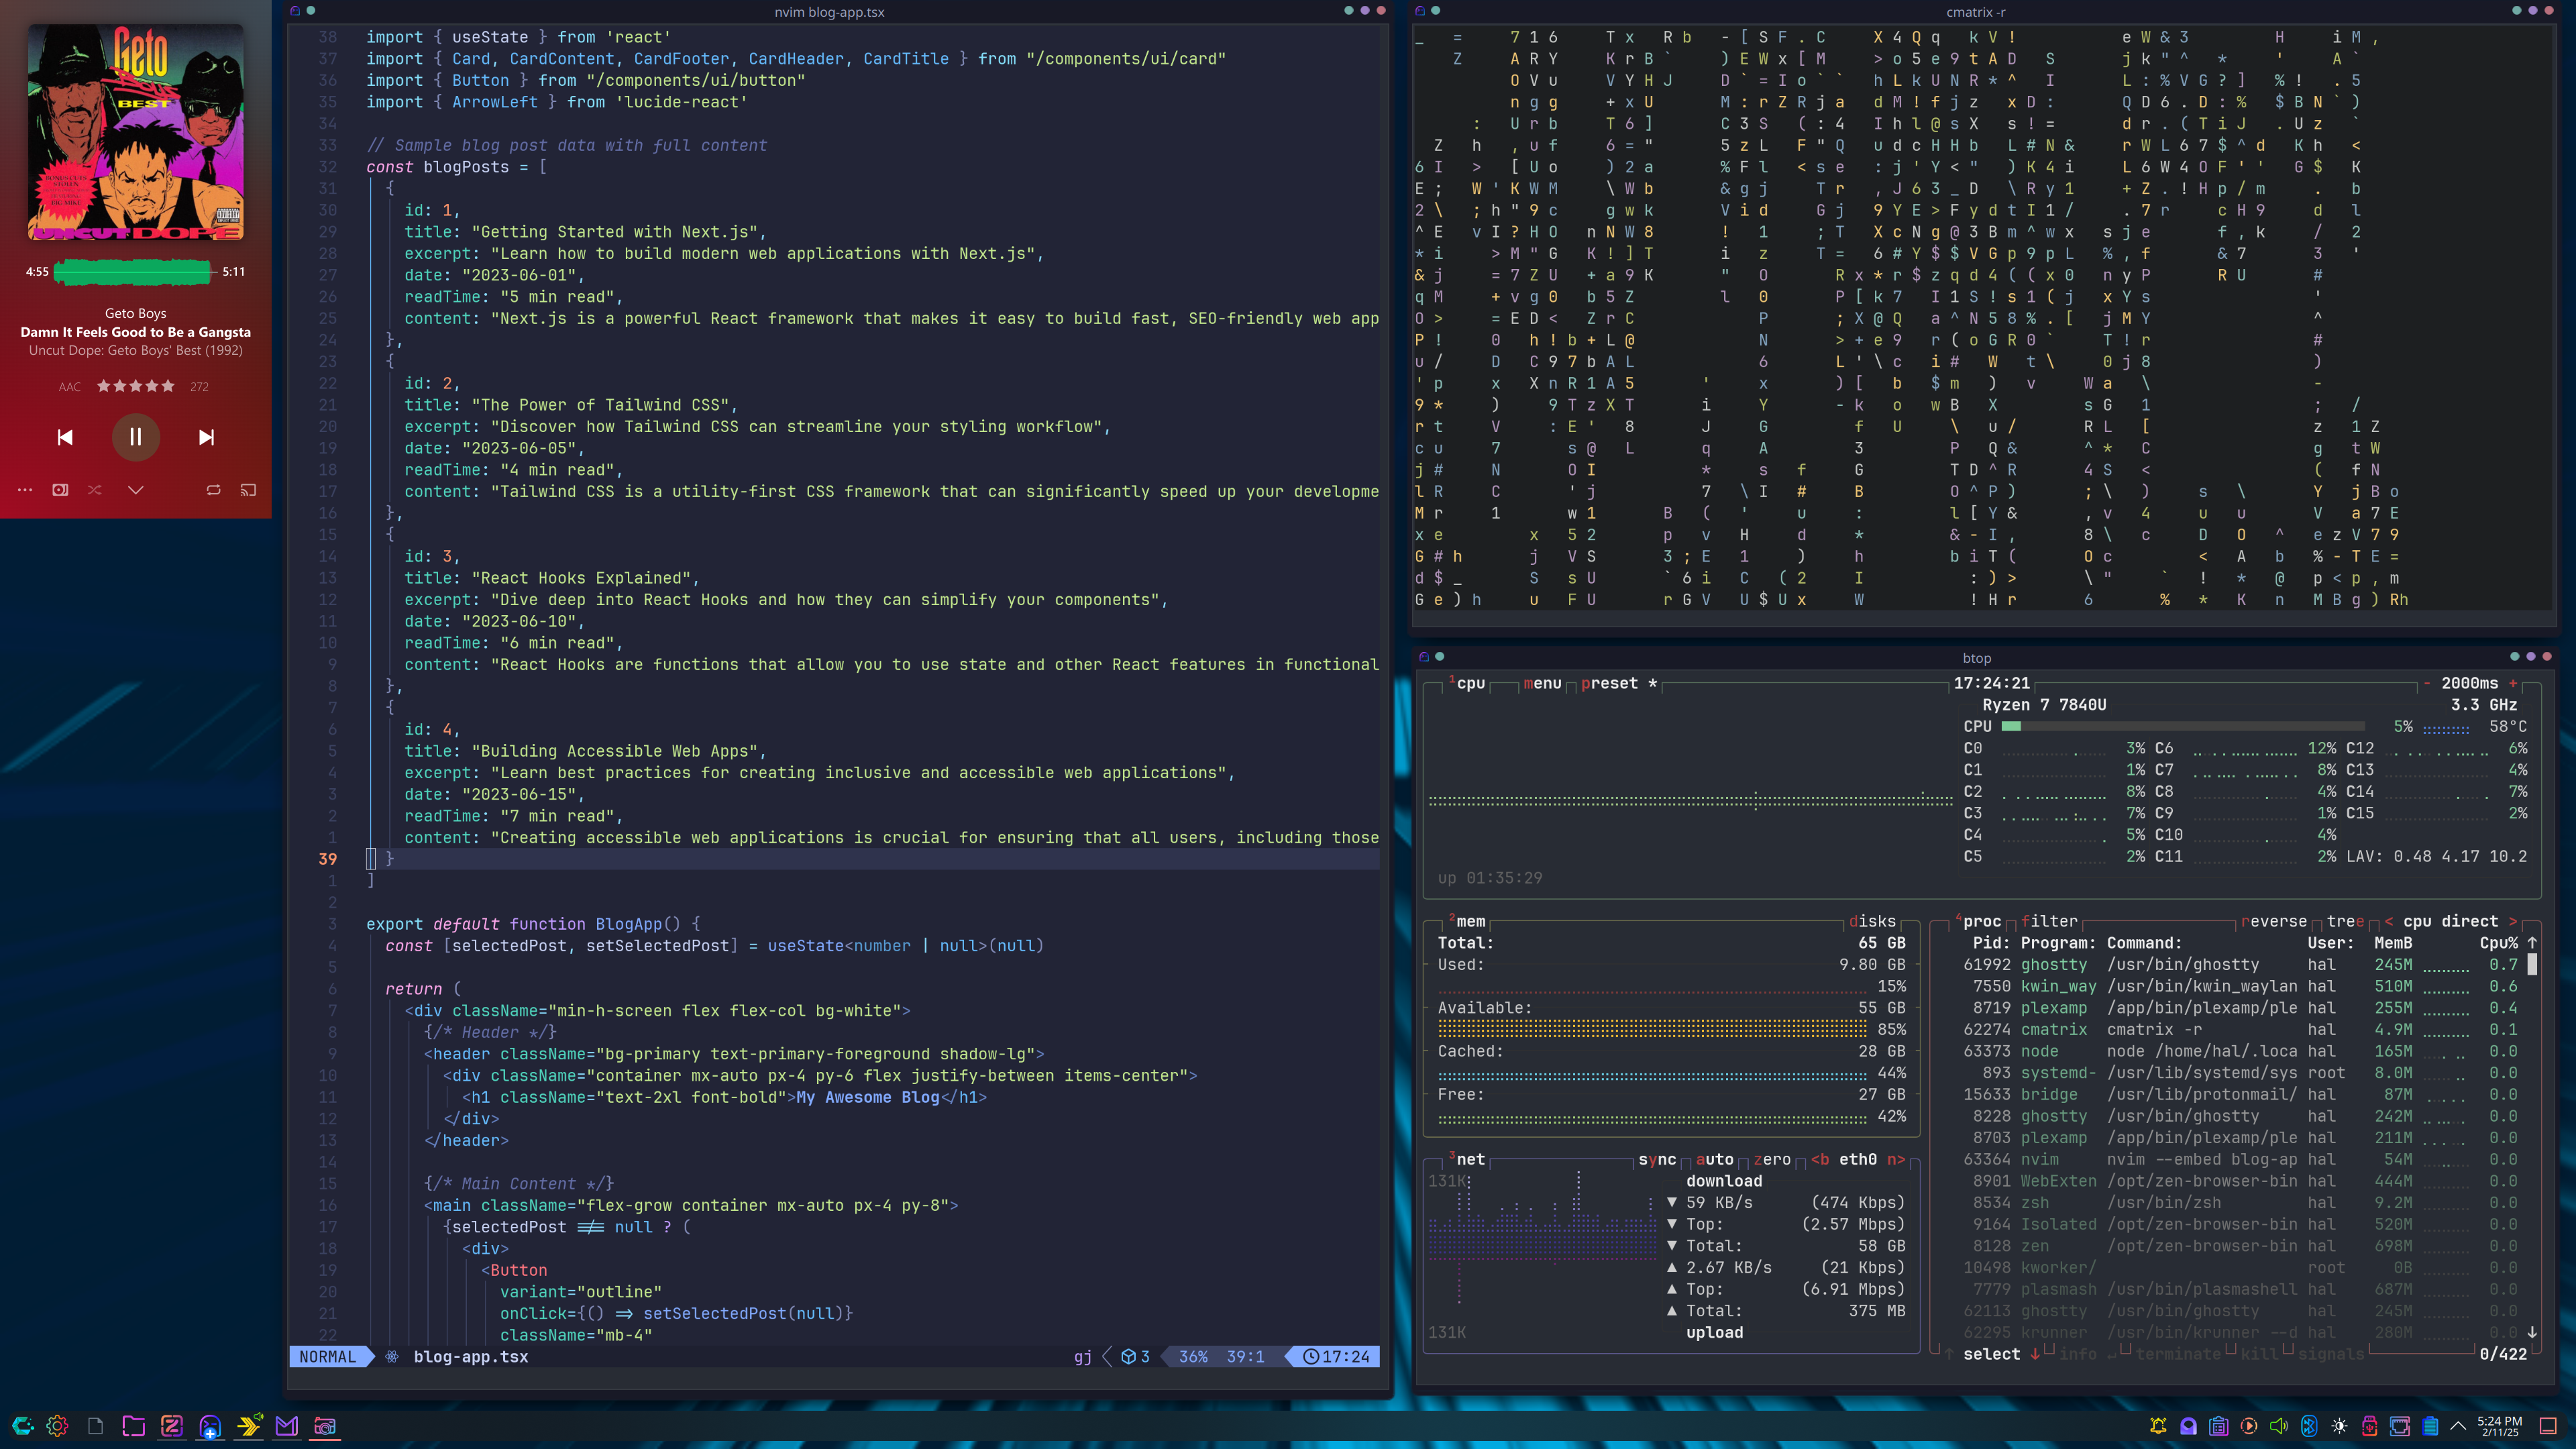Click preset in the btop header
Screen dimensions: 2576x1449
(1609, 683)
